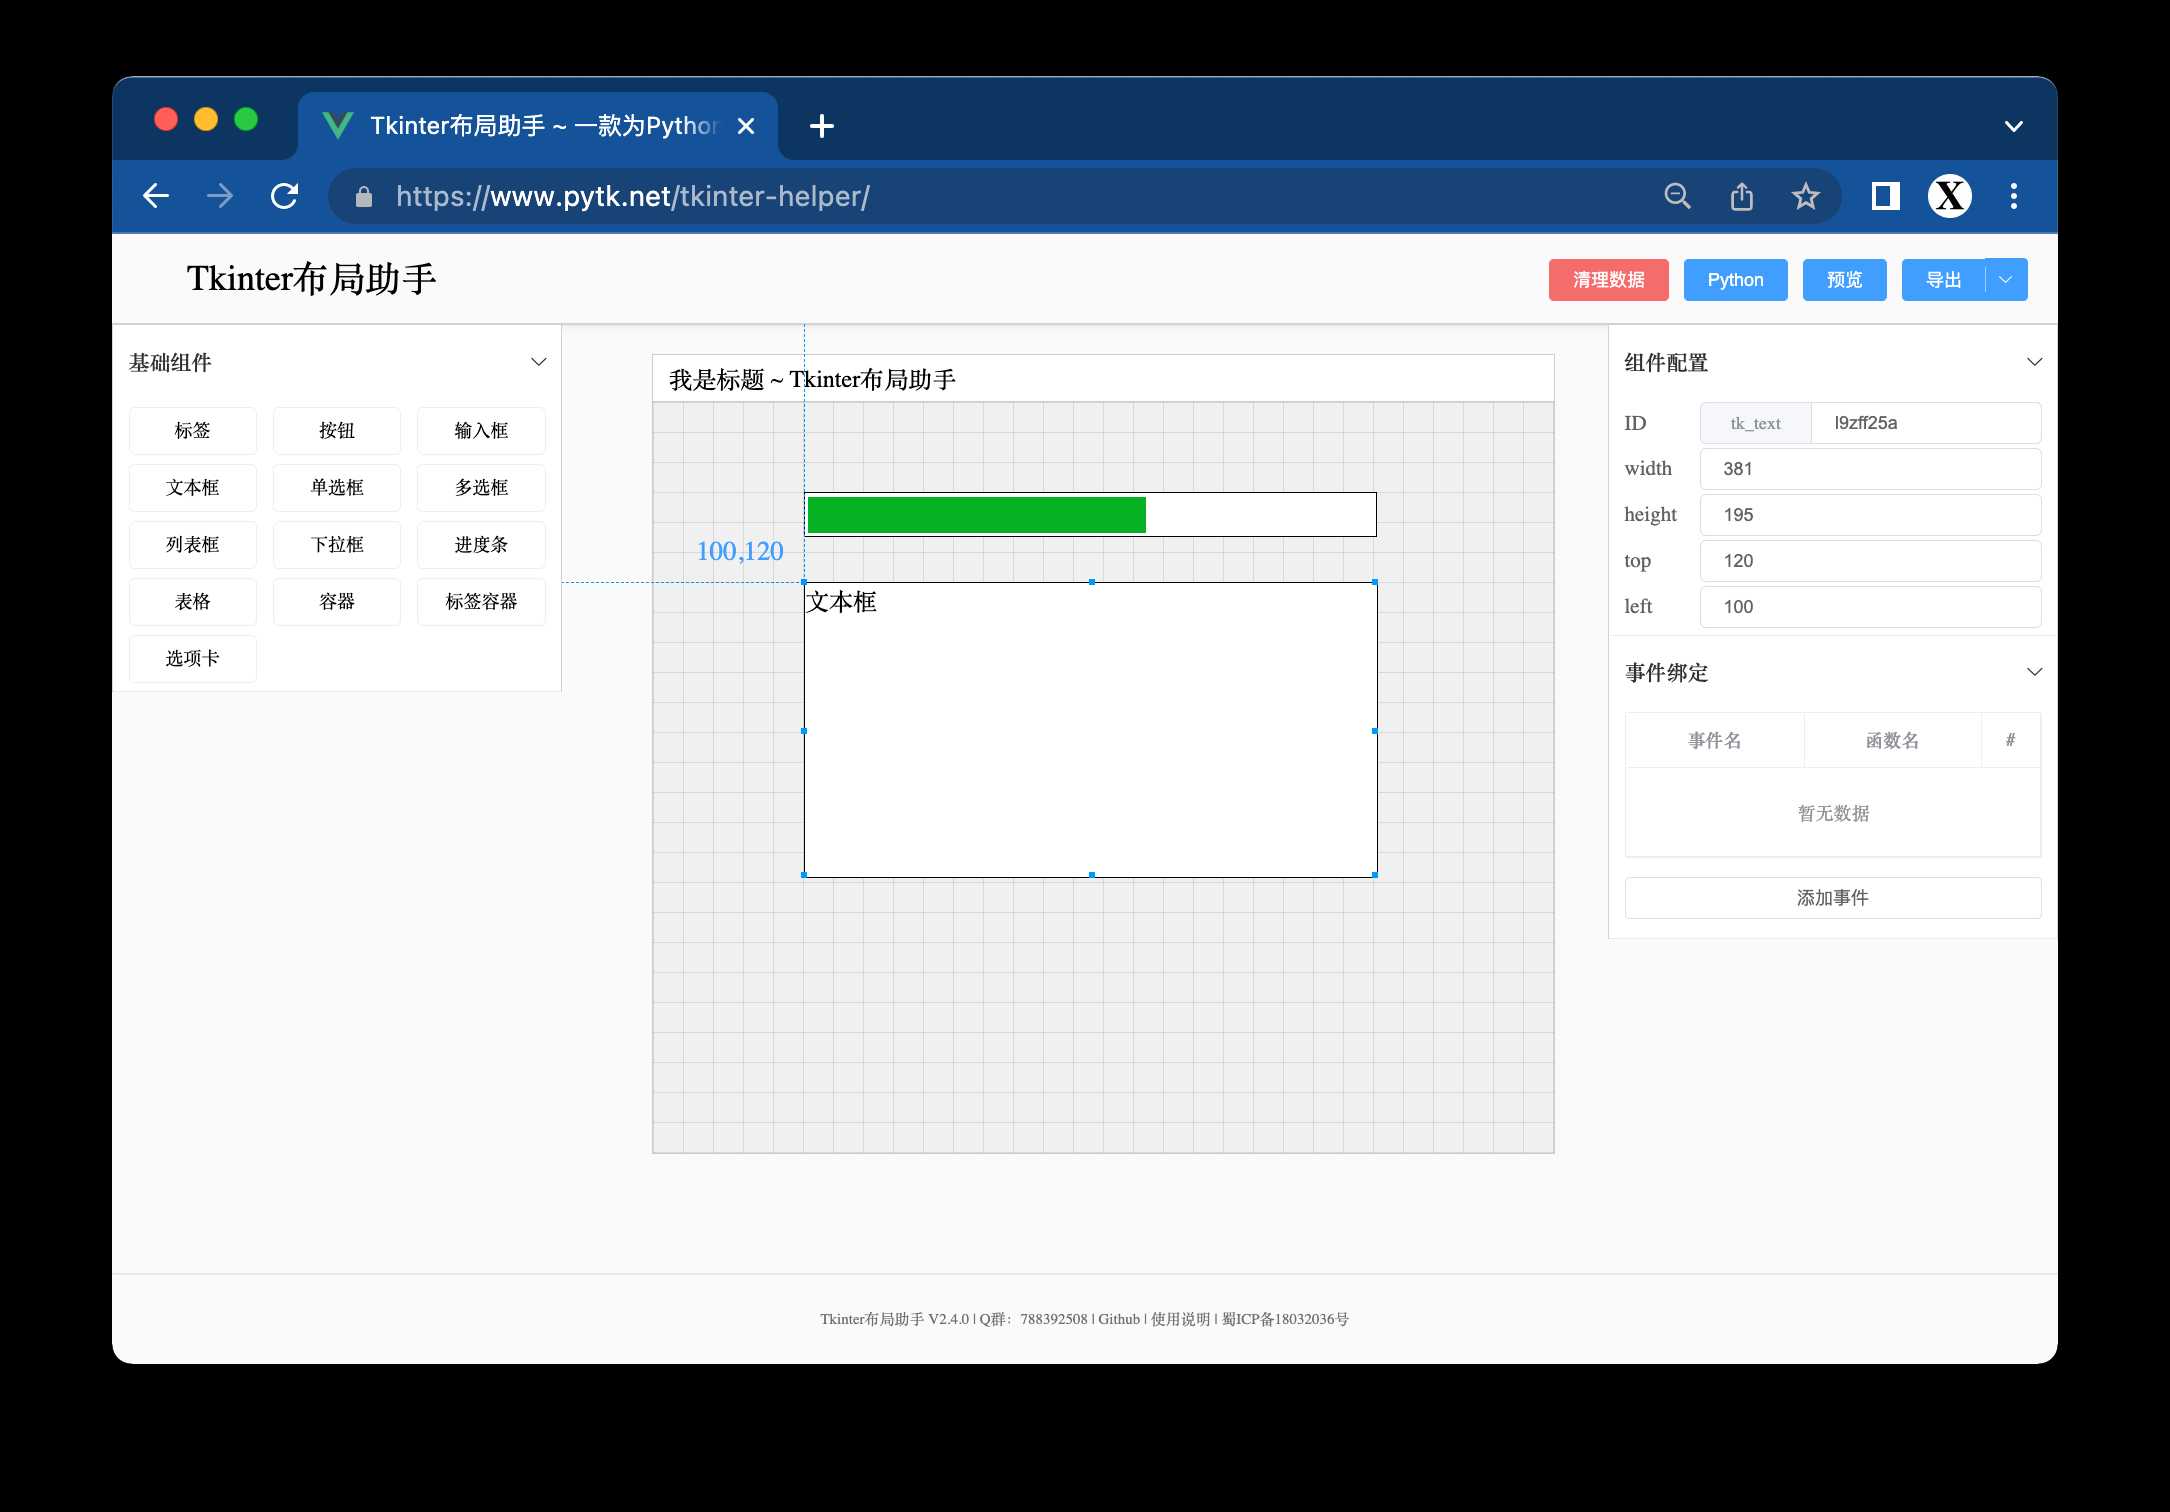
Task: Expand the tab search chevron
Action: coord(2014,126)
